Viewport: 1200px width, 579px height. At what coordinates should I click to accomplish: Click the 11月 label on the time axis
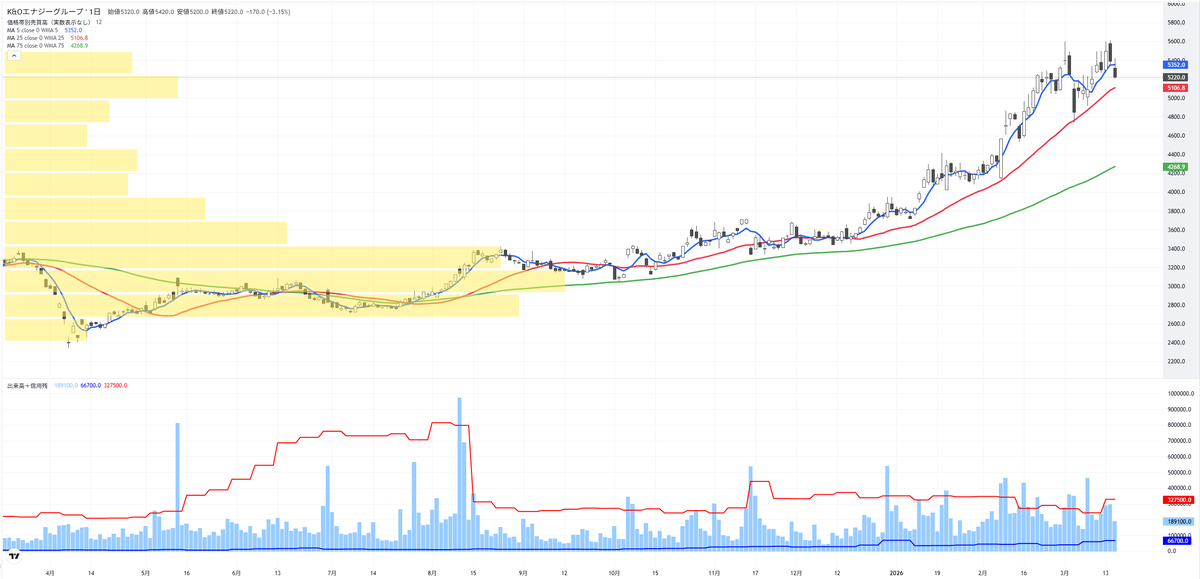pos(714,573)
